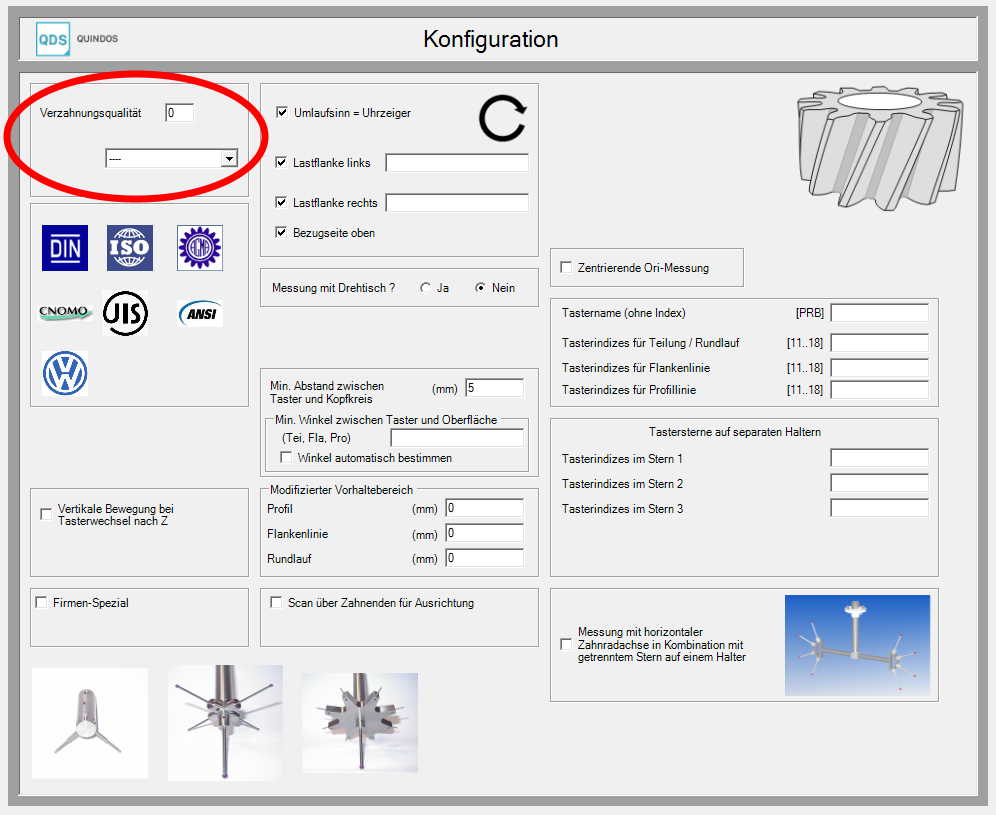The image size is (996, 815).
Task: Check Scan über Zahnenden für Ausrichtung
Action: coord(276,602)
